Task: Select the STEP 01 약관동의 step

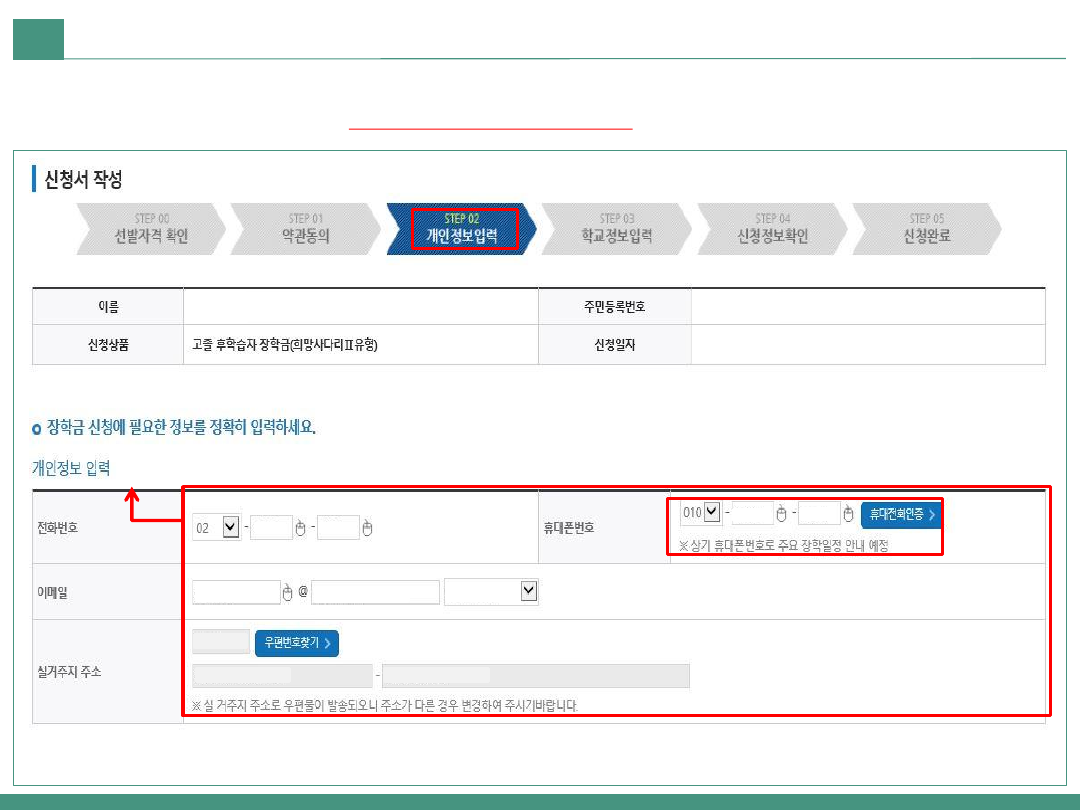Action: coord(305,229)
